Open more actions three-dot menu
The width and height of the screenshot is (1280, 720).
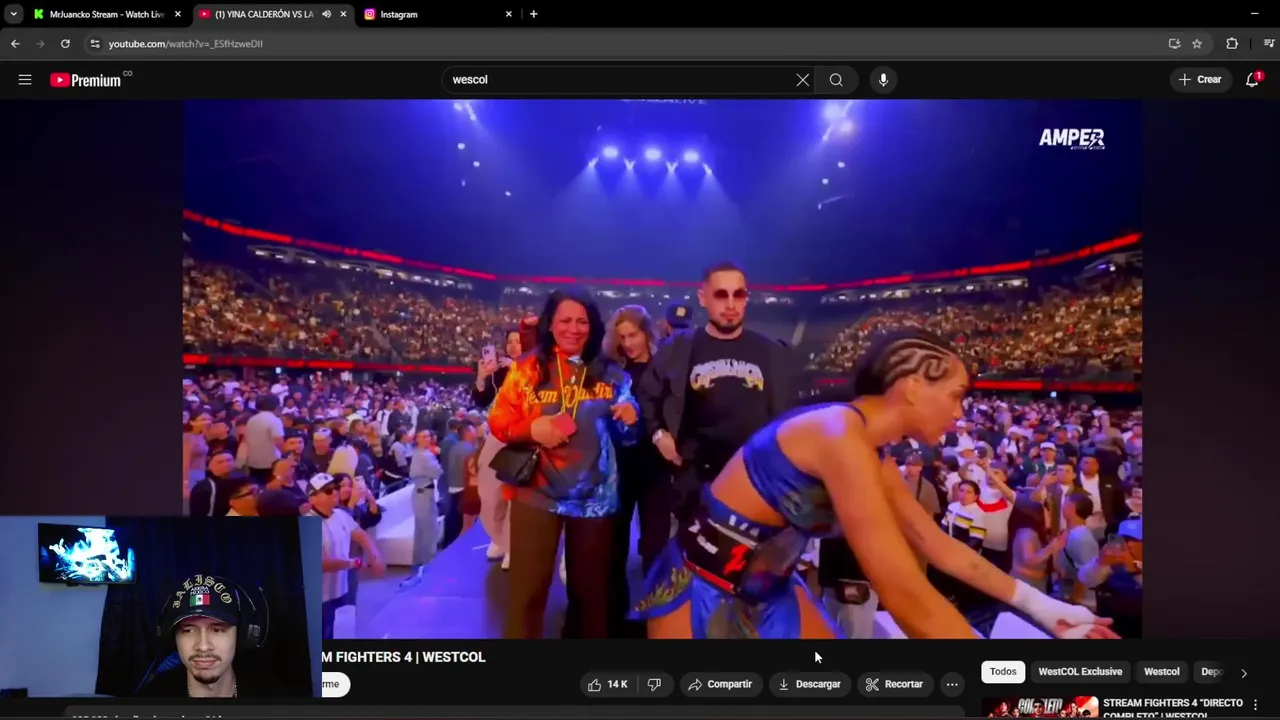pos(952,685)
